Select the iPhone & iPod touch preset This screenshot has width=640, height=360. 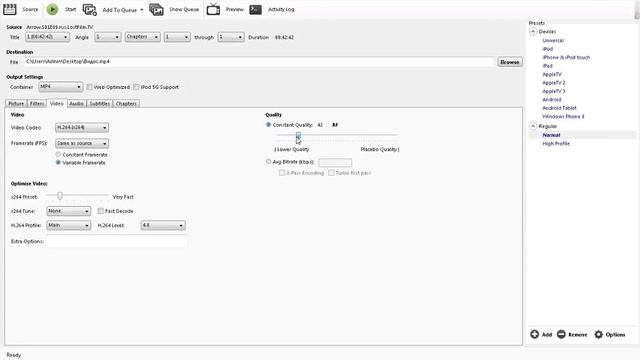click(x=566, y=57)
